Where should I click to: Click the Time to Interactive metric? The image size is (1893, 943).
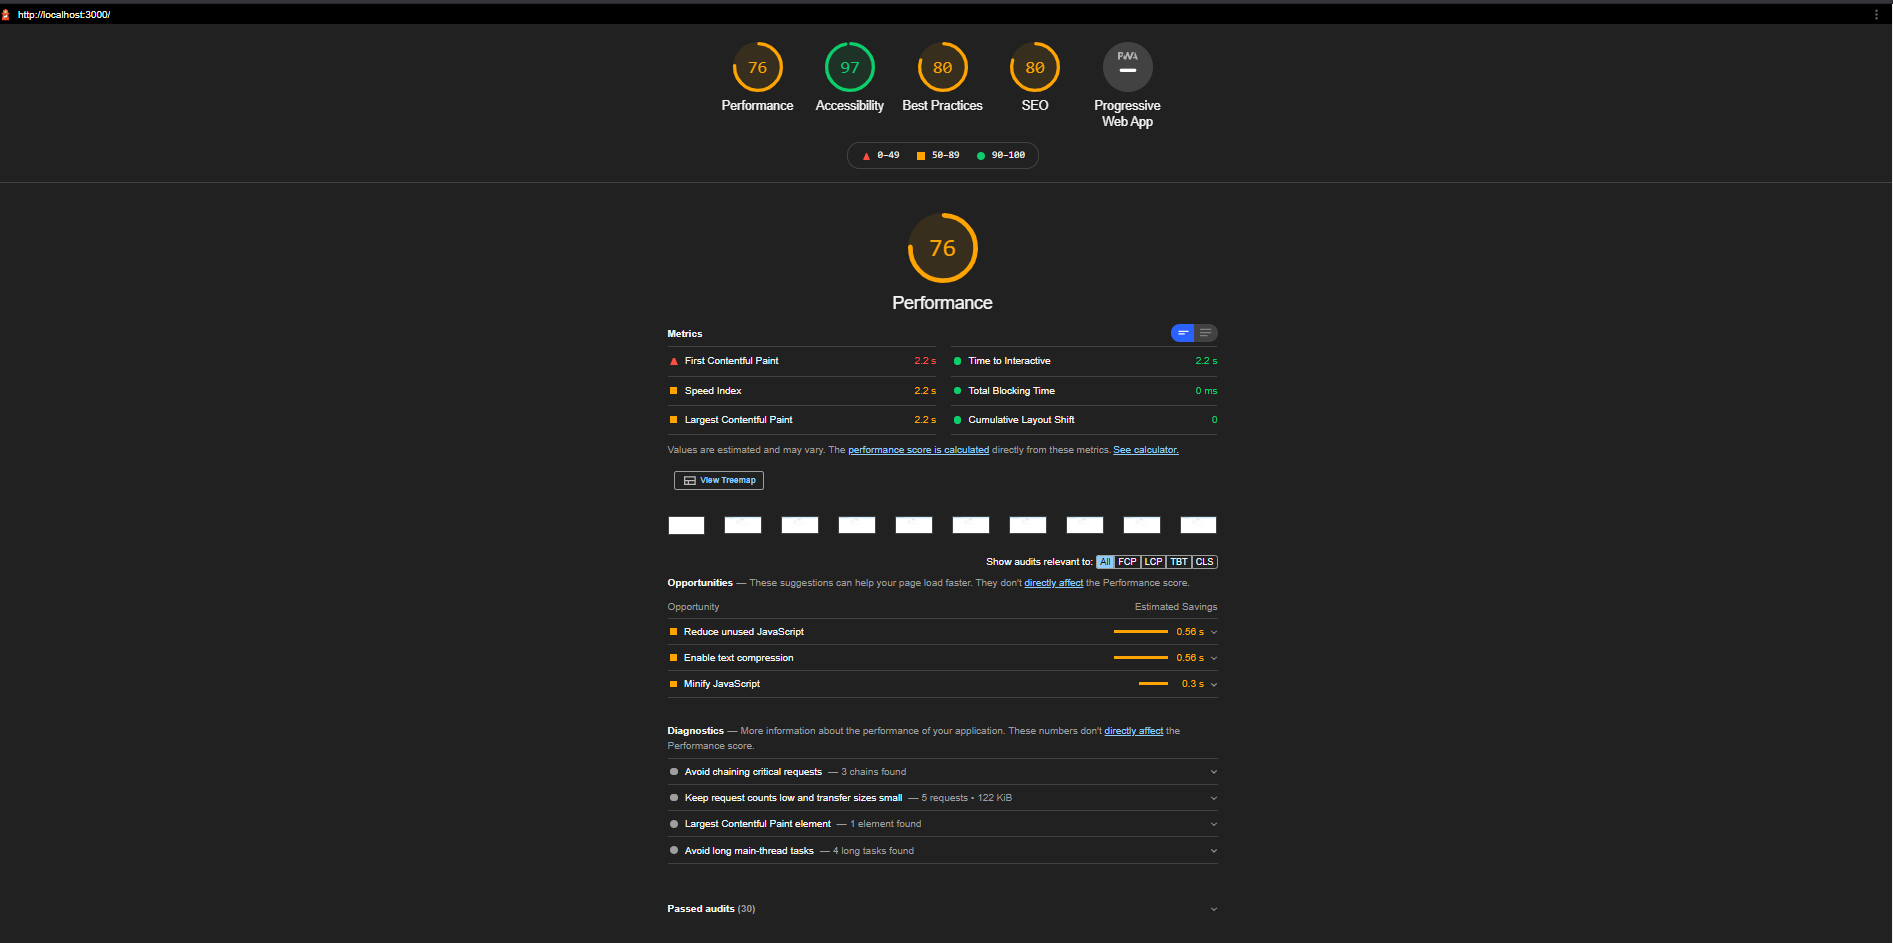coord(1085,361)
